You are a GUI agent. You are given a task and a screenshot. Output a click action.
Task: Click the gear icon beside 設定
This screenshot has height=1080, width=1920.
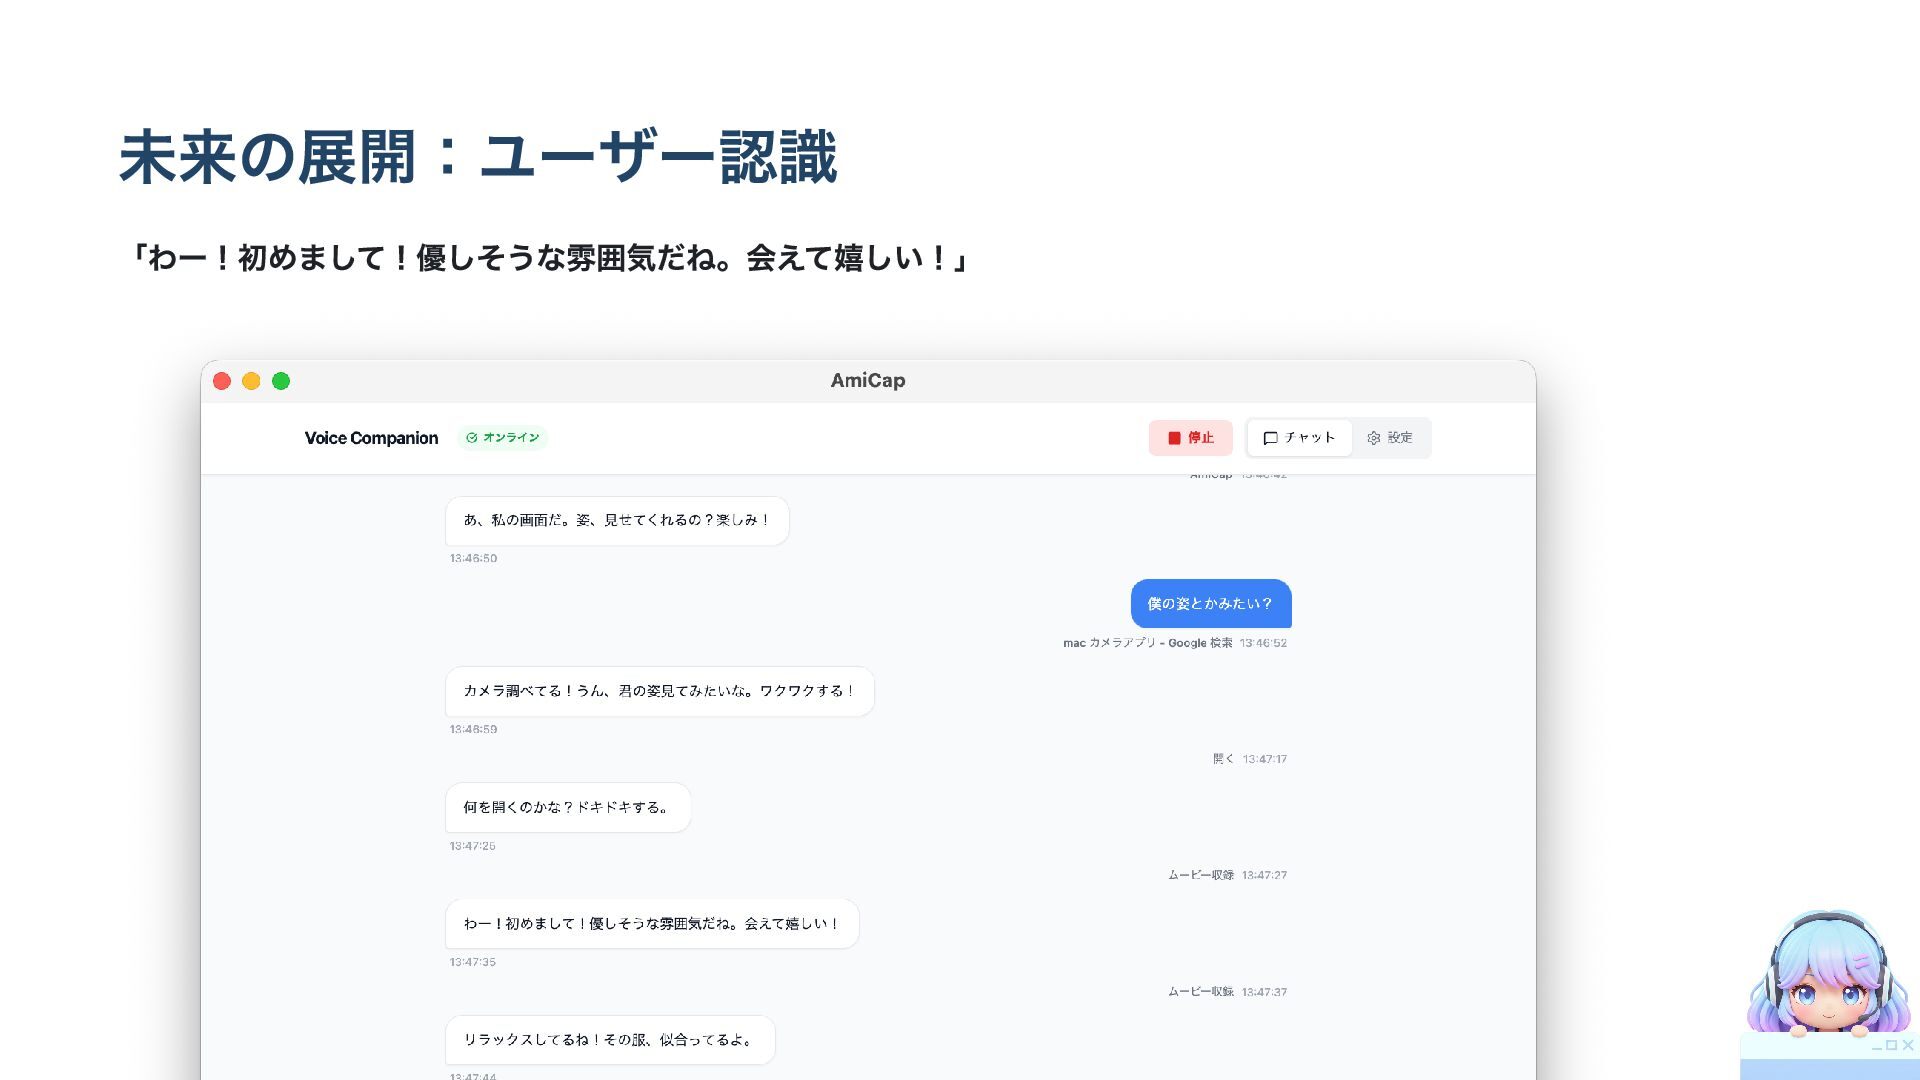coord(1374,438)
